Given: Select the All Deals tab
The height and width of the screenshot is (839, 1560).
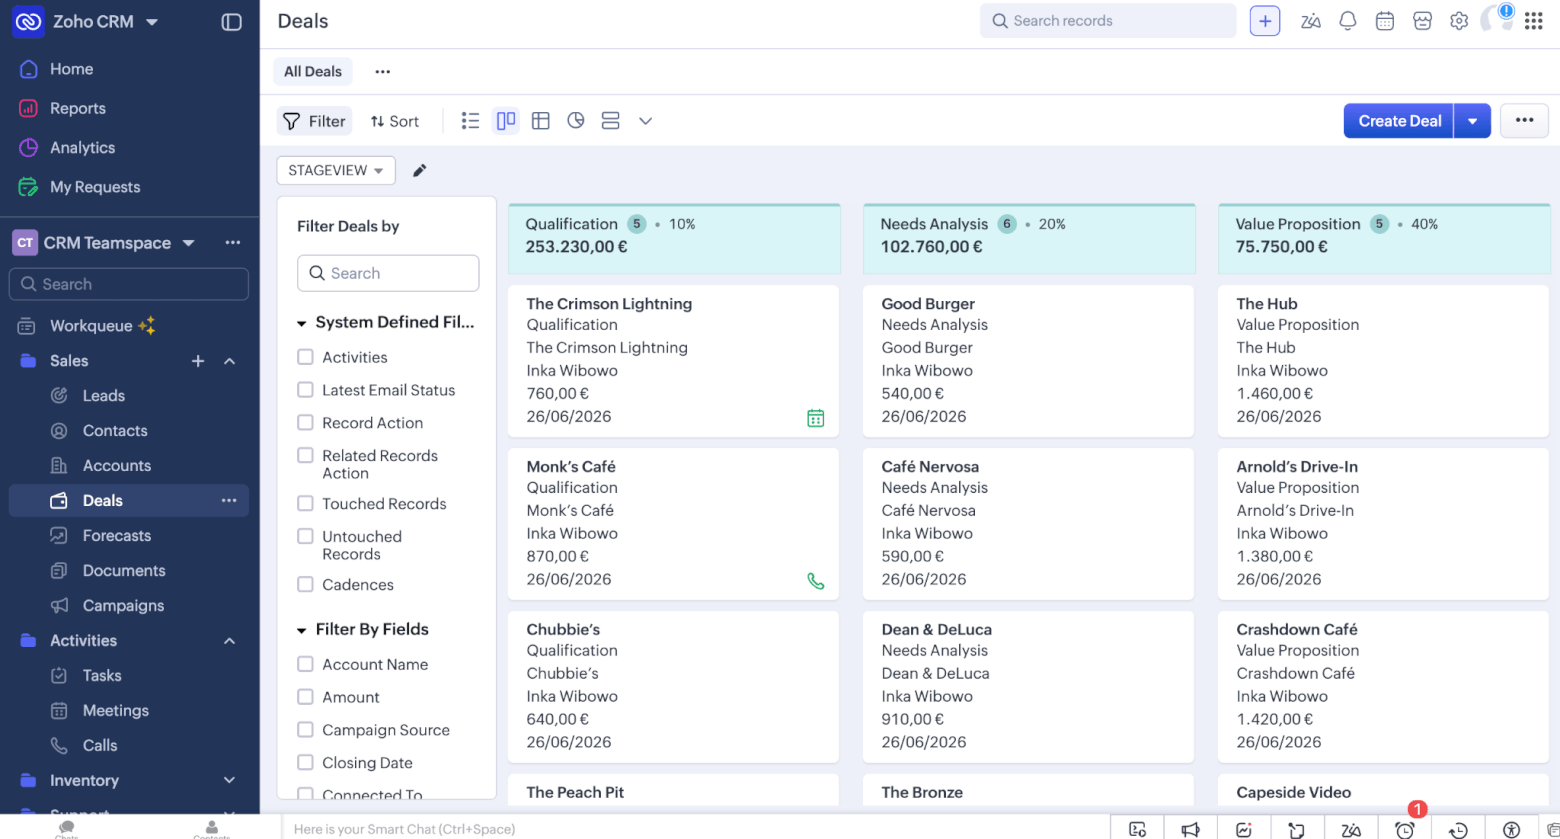Looking at the screenshot, I should pos(313,72).
